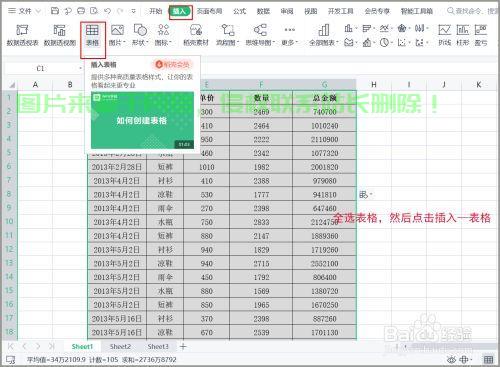
Task: Insert a scatter chart from small icons
Action: pyautogui.click(x=403, y=43)
